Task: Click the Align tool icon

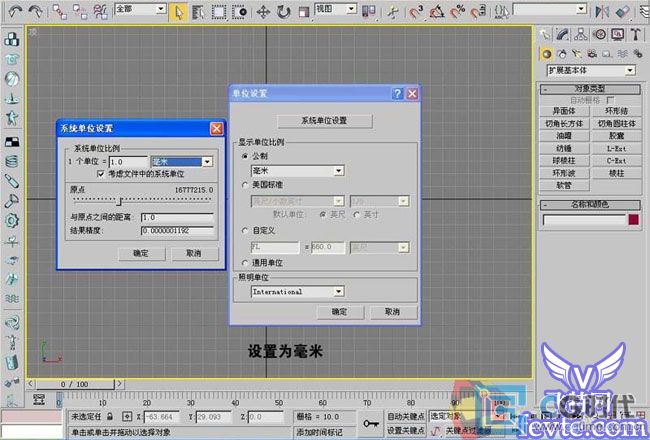Action: 623,12
